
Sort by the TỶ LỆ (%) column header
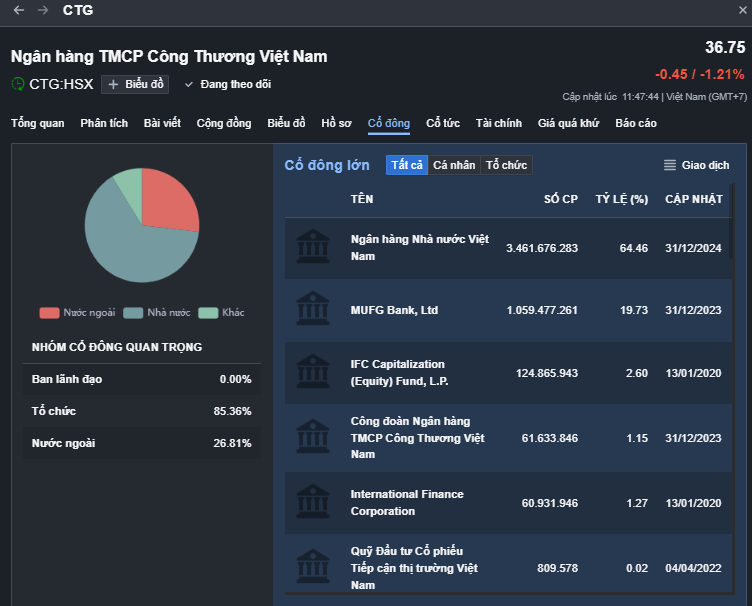tap(621, 199)
